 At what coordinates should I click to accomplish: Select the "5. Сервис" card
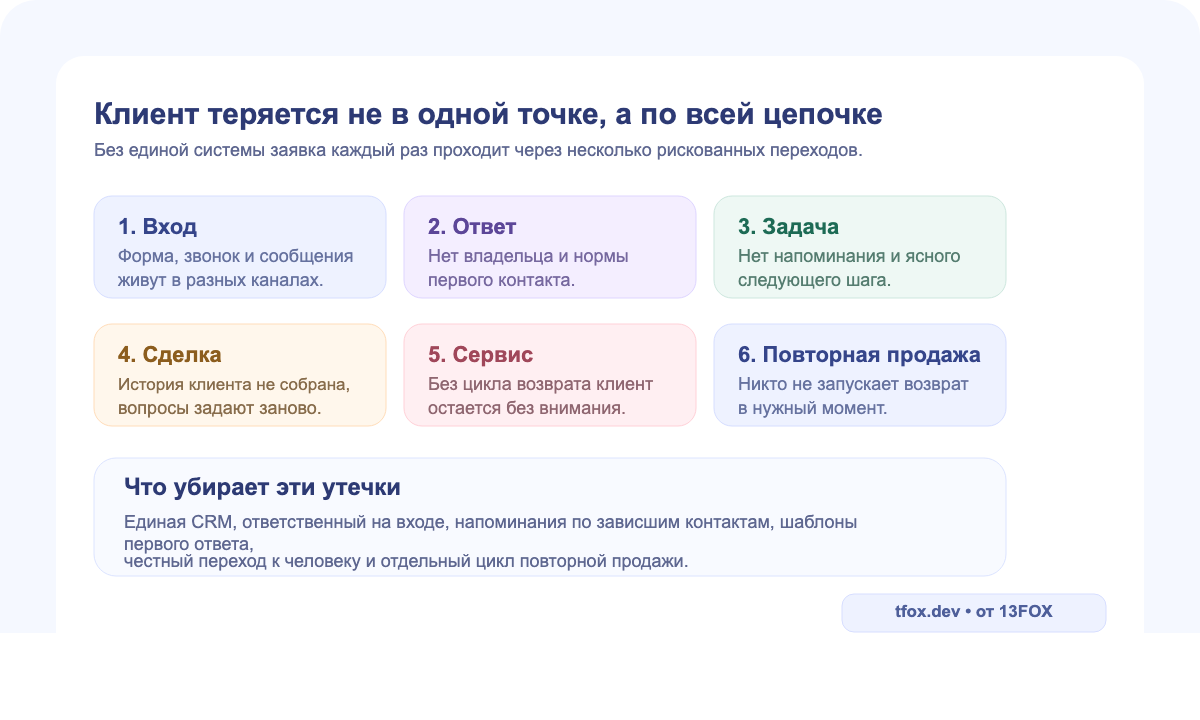click(x=550, y=374)
